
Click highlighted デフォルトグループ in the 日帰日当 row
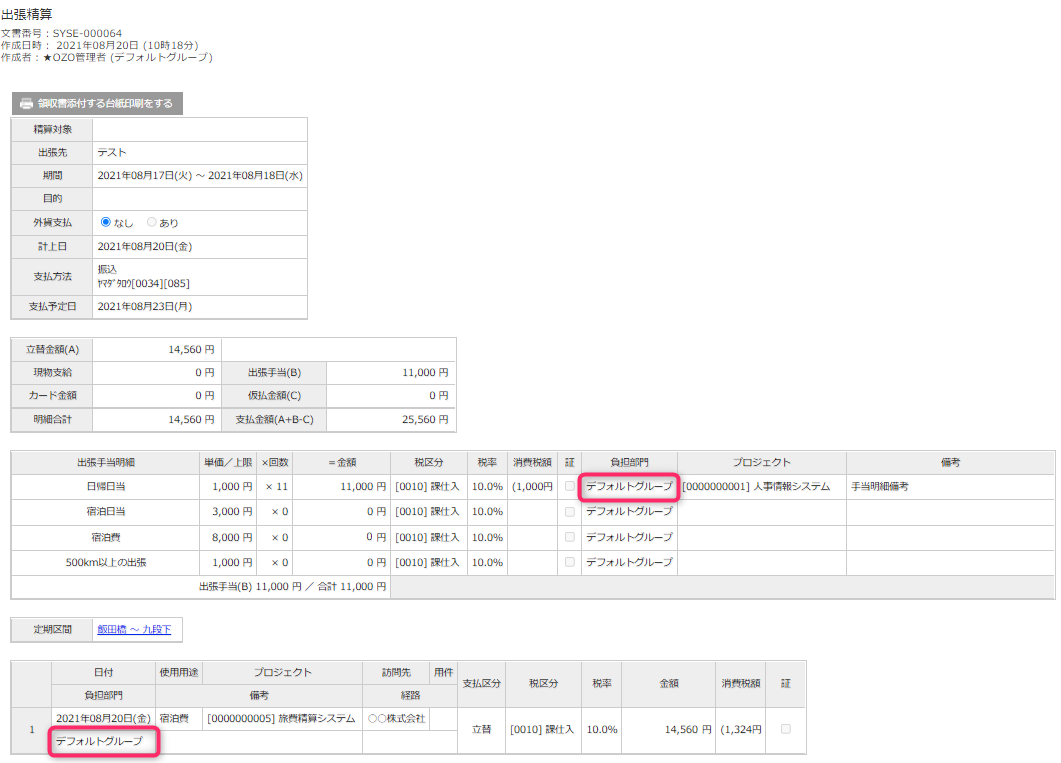629,487
